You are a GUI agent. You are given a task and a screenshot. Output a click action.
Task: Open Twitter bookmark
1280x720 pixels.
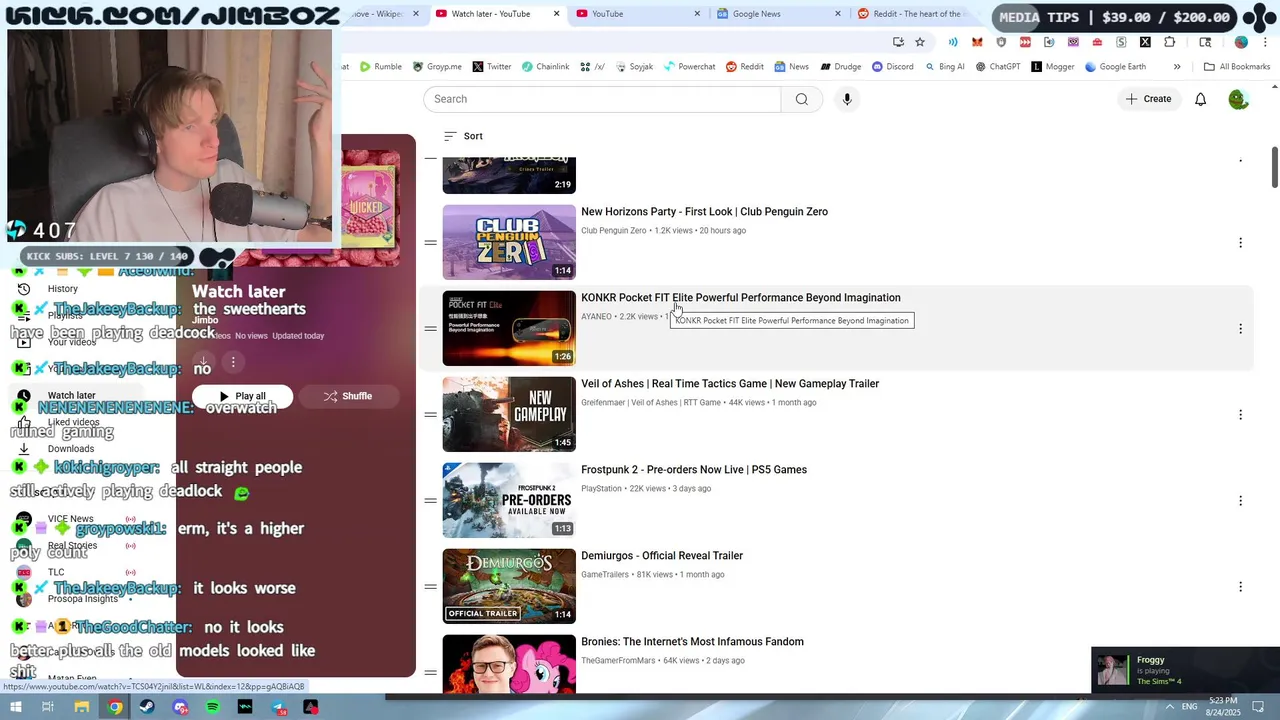[x=491, y=67]
